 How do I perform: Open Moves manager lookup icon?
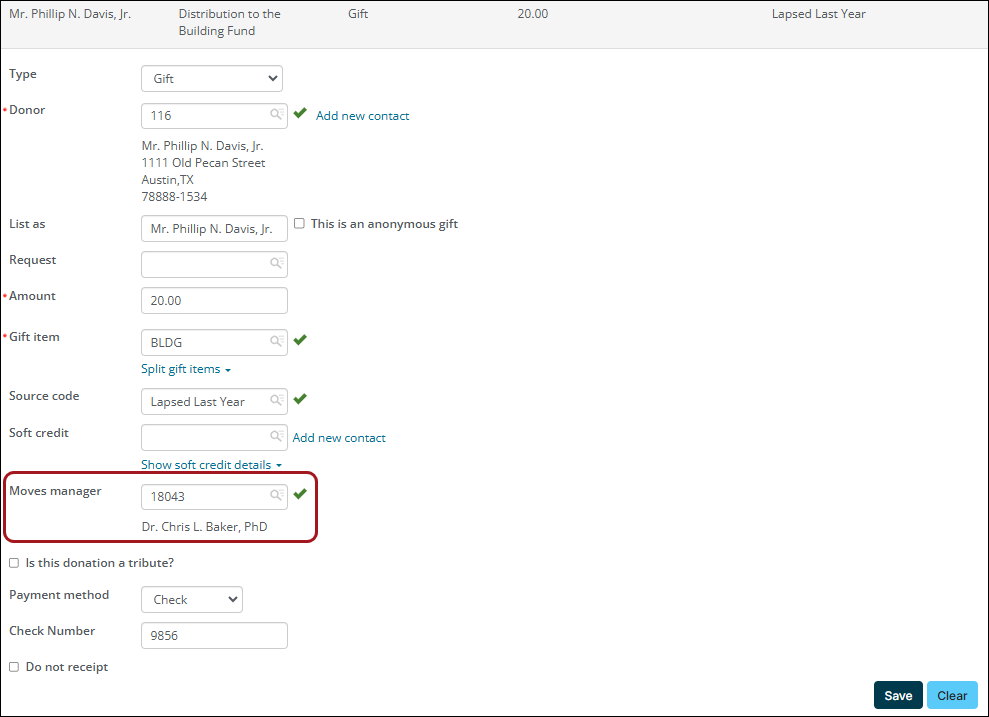coord(276,495)
